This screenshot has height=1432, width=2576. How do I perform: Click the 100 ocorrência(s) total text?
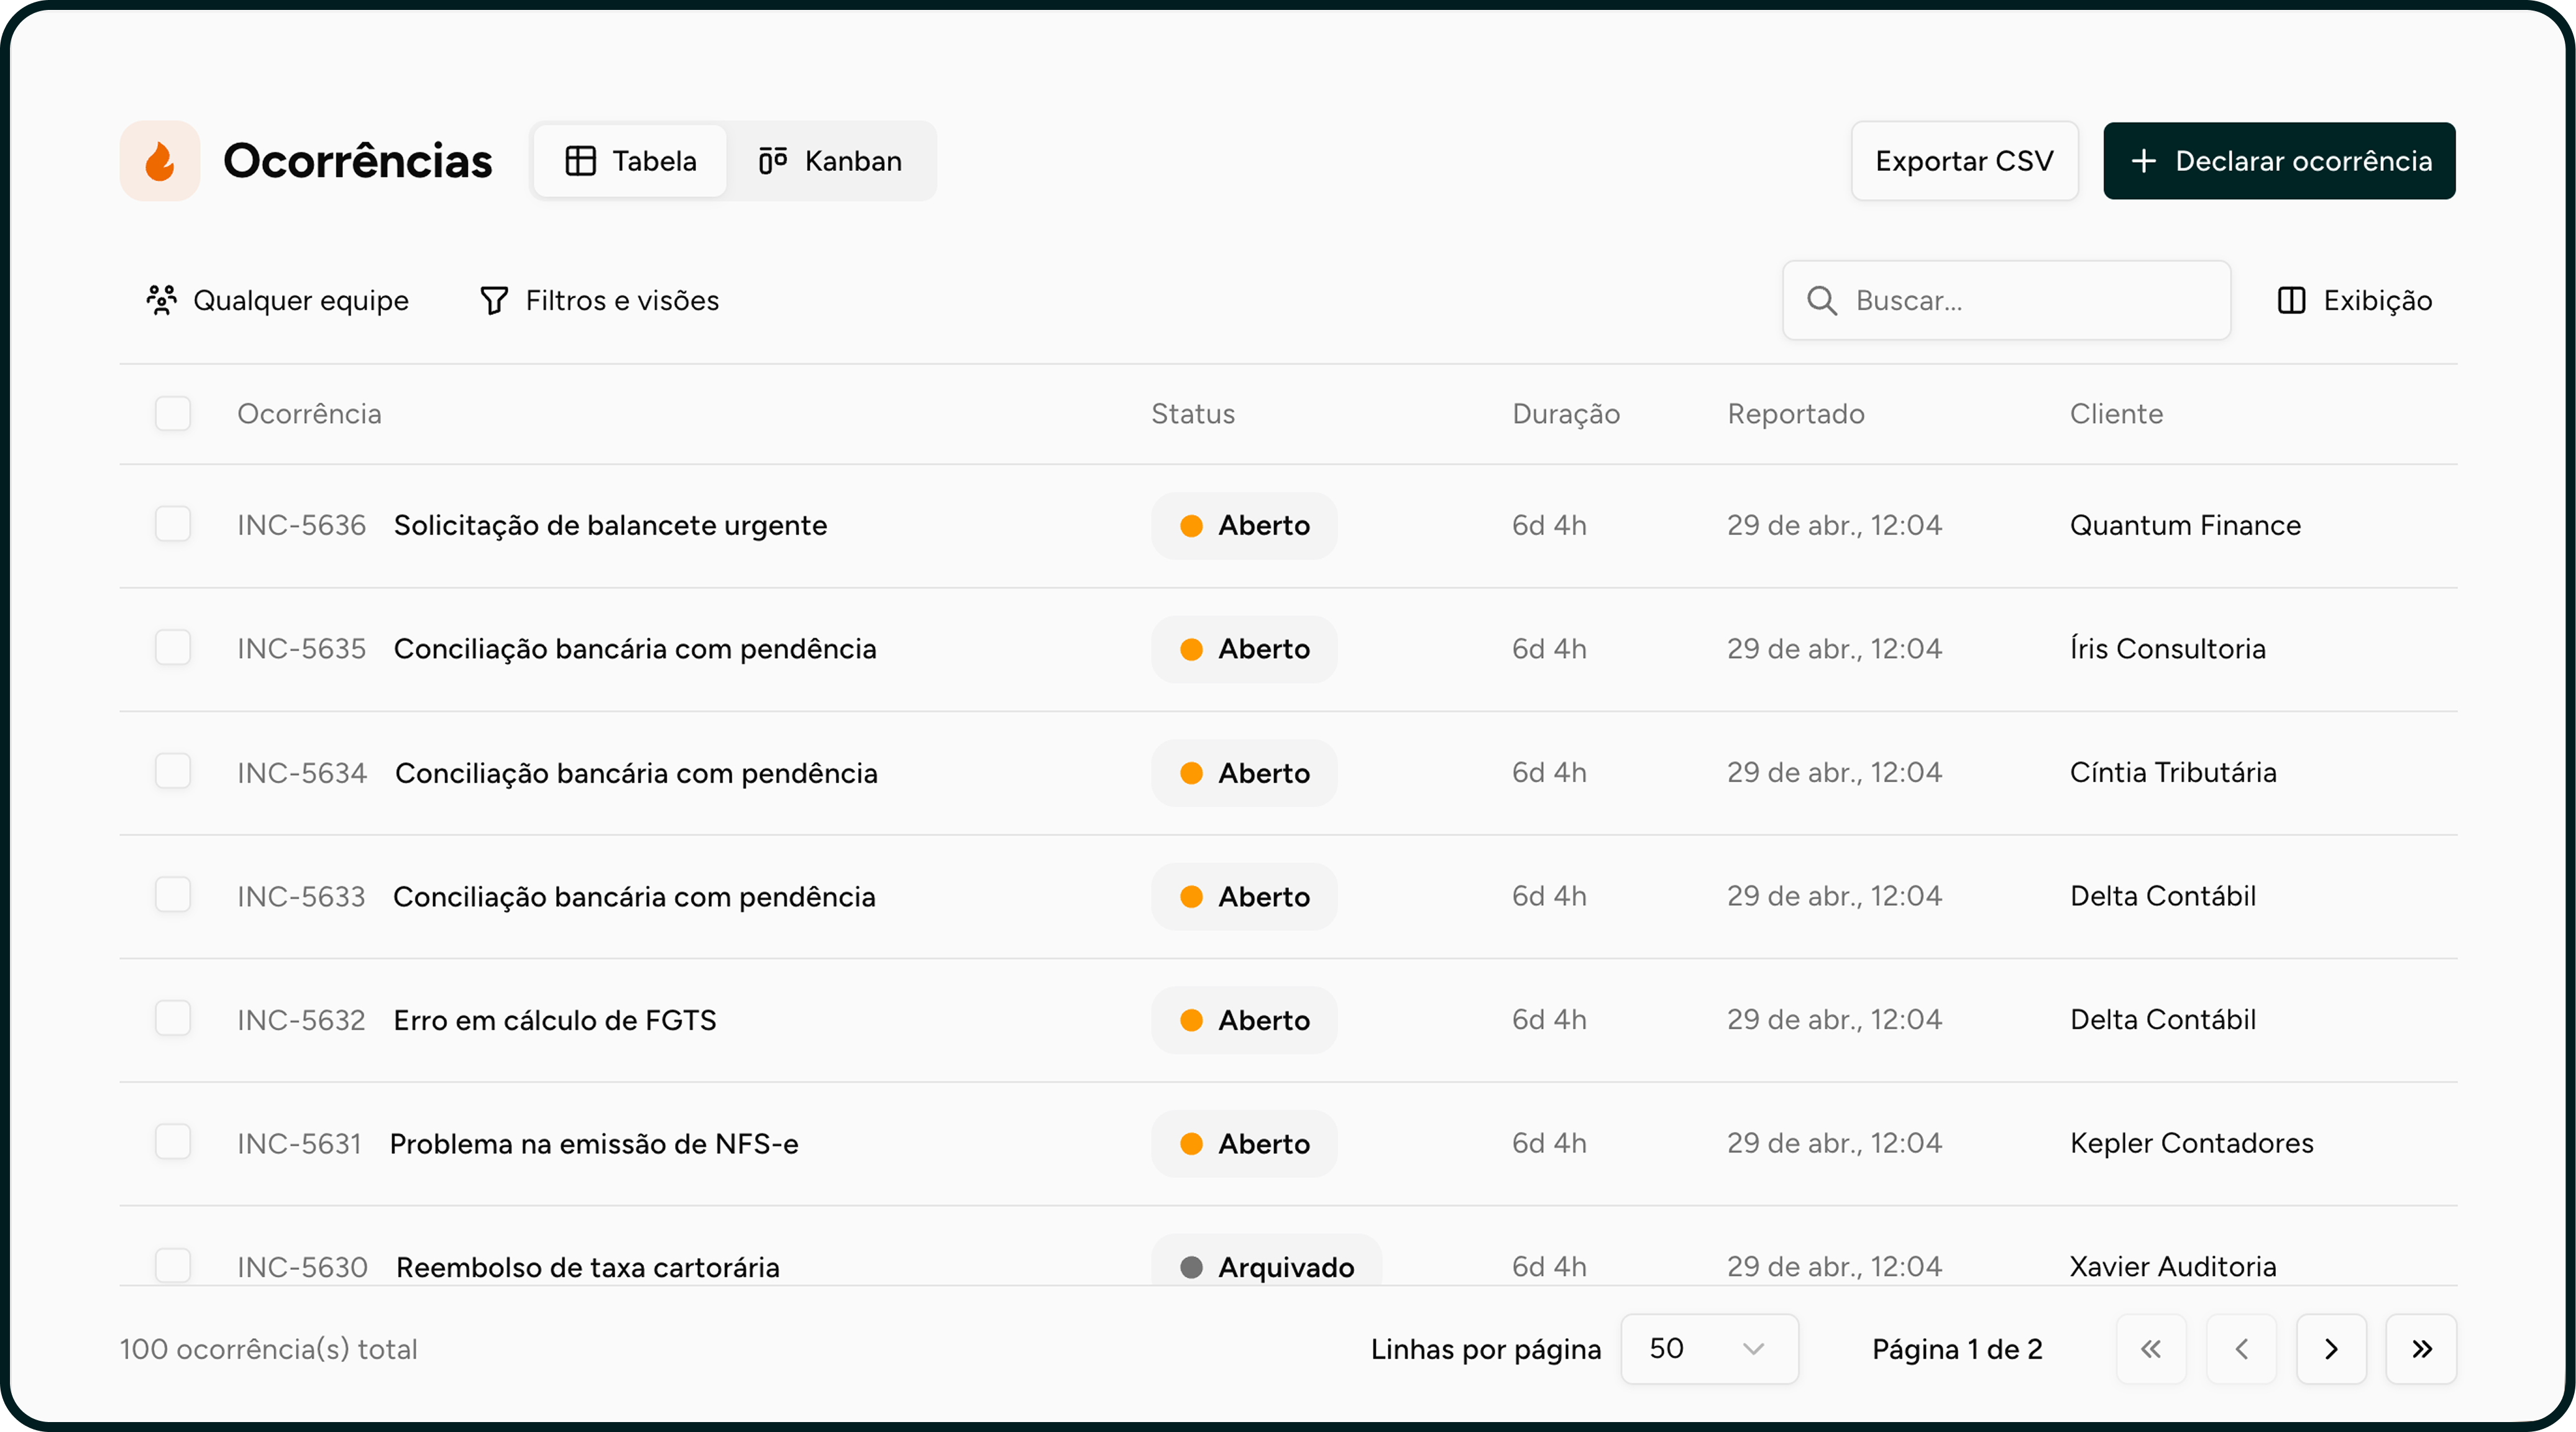coord(268,1350)
